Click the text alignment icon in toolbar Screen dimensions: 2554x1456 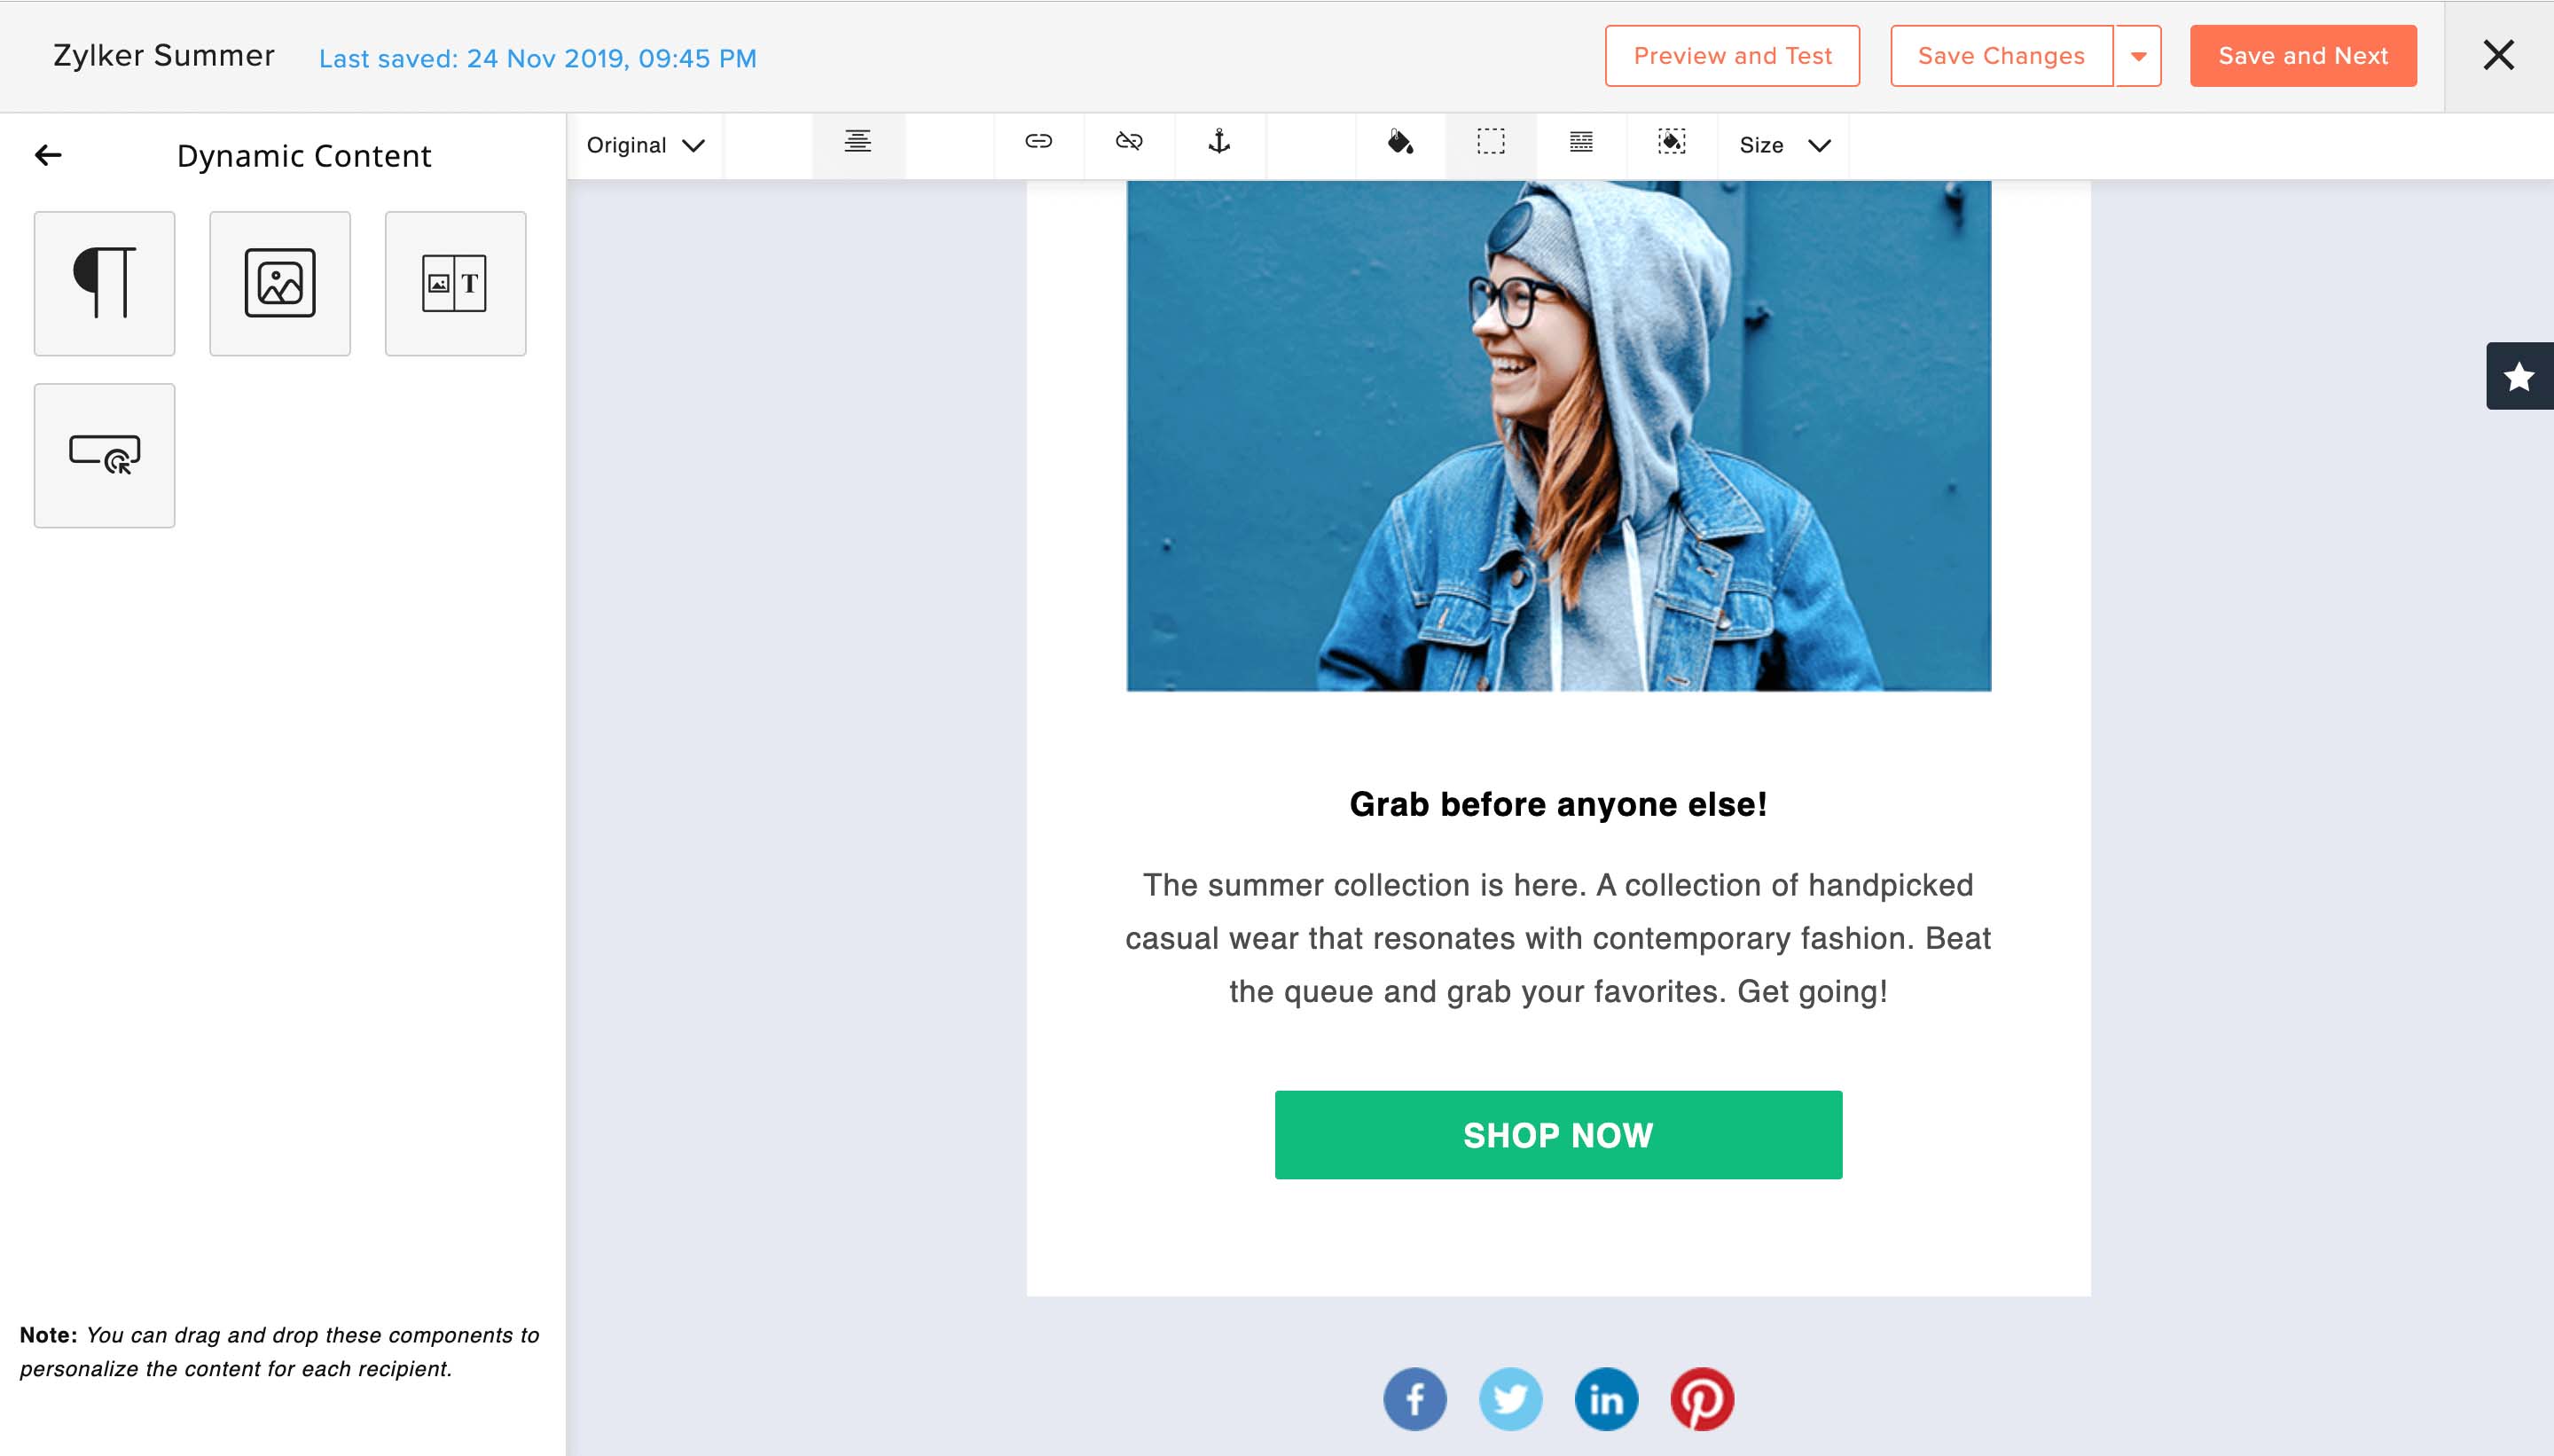858,144
